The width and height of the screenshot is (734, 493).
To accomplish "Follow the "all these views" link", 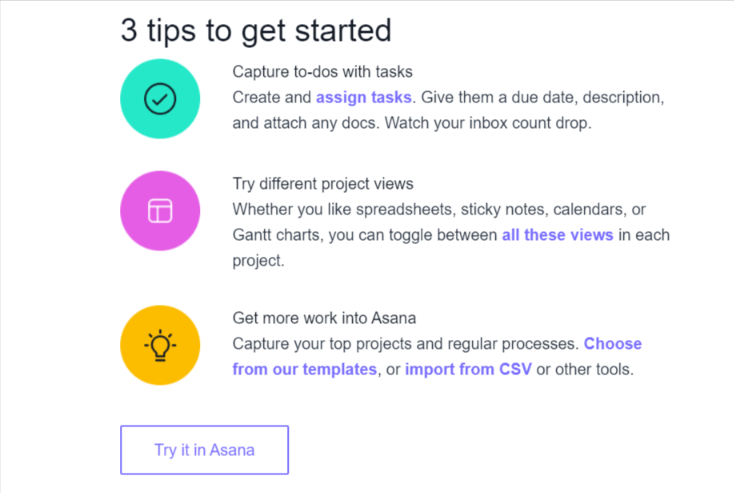I will [x=558, y=235].
